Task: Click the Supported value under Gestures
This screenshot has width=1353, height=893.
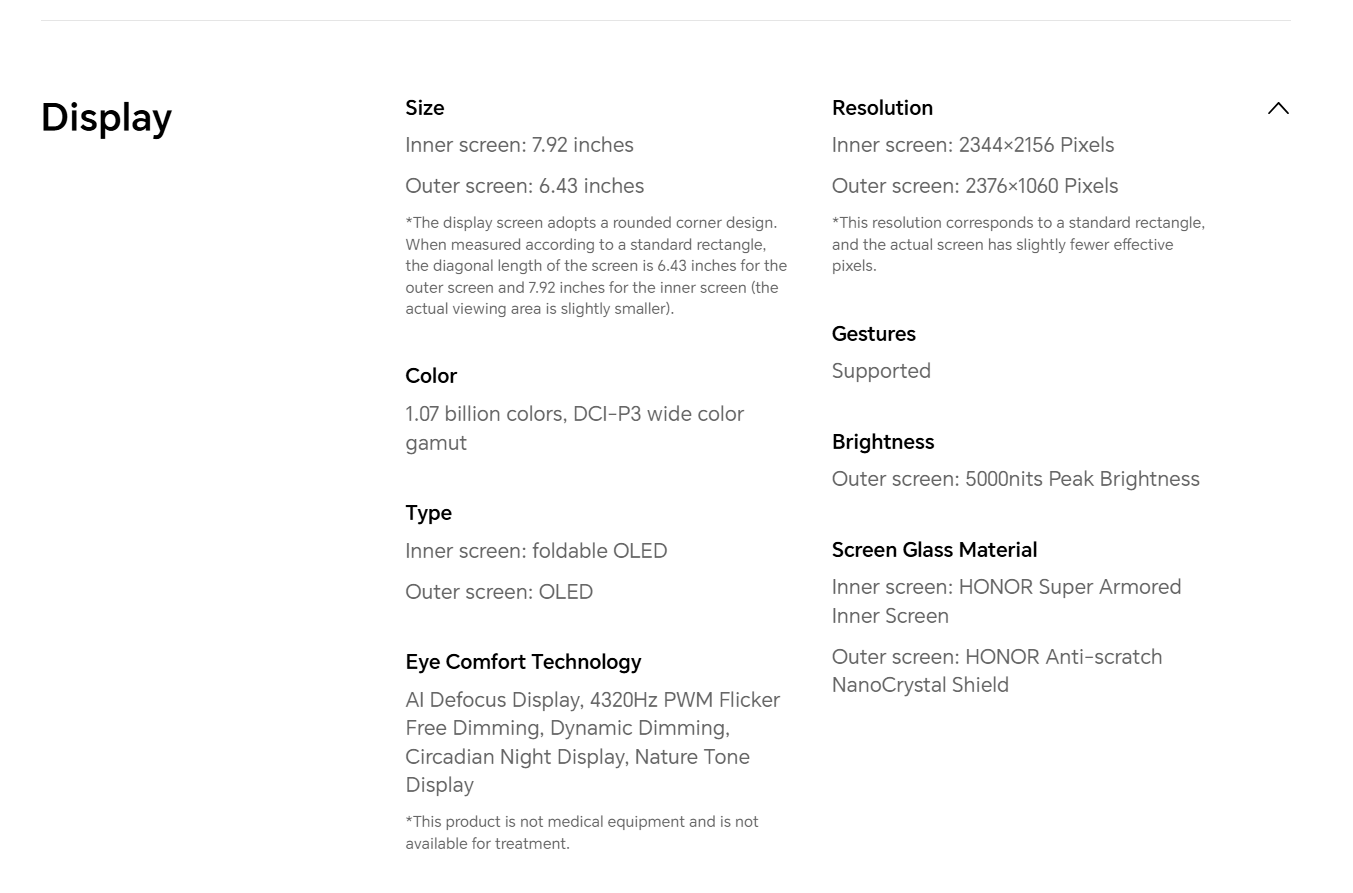Action: [x=881, y=371]
